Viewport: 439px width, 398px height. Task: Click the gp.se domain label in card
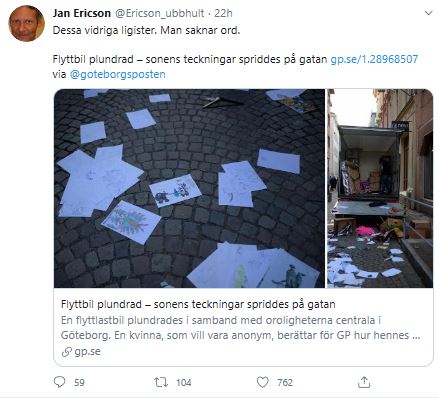[87, 352]
